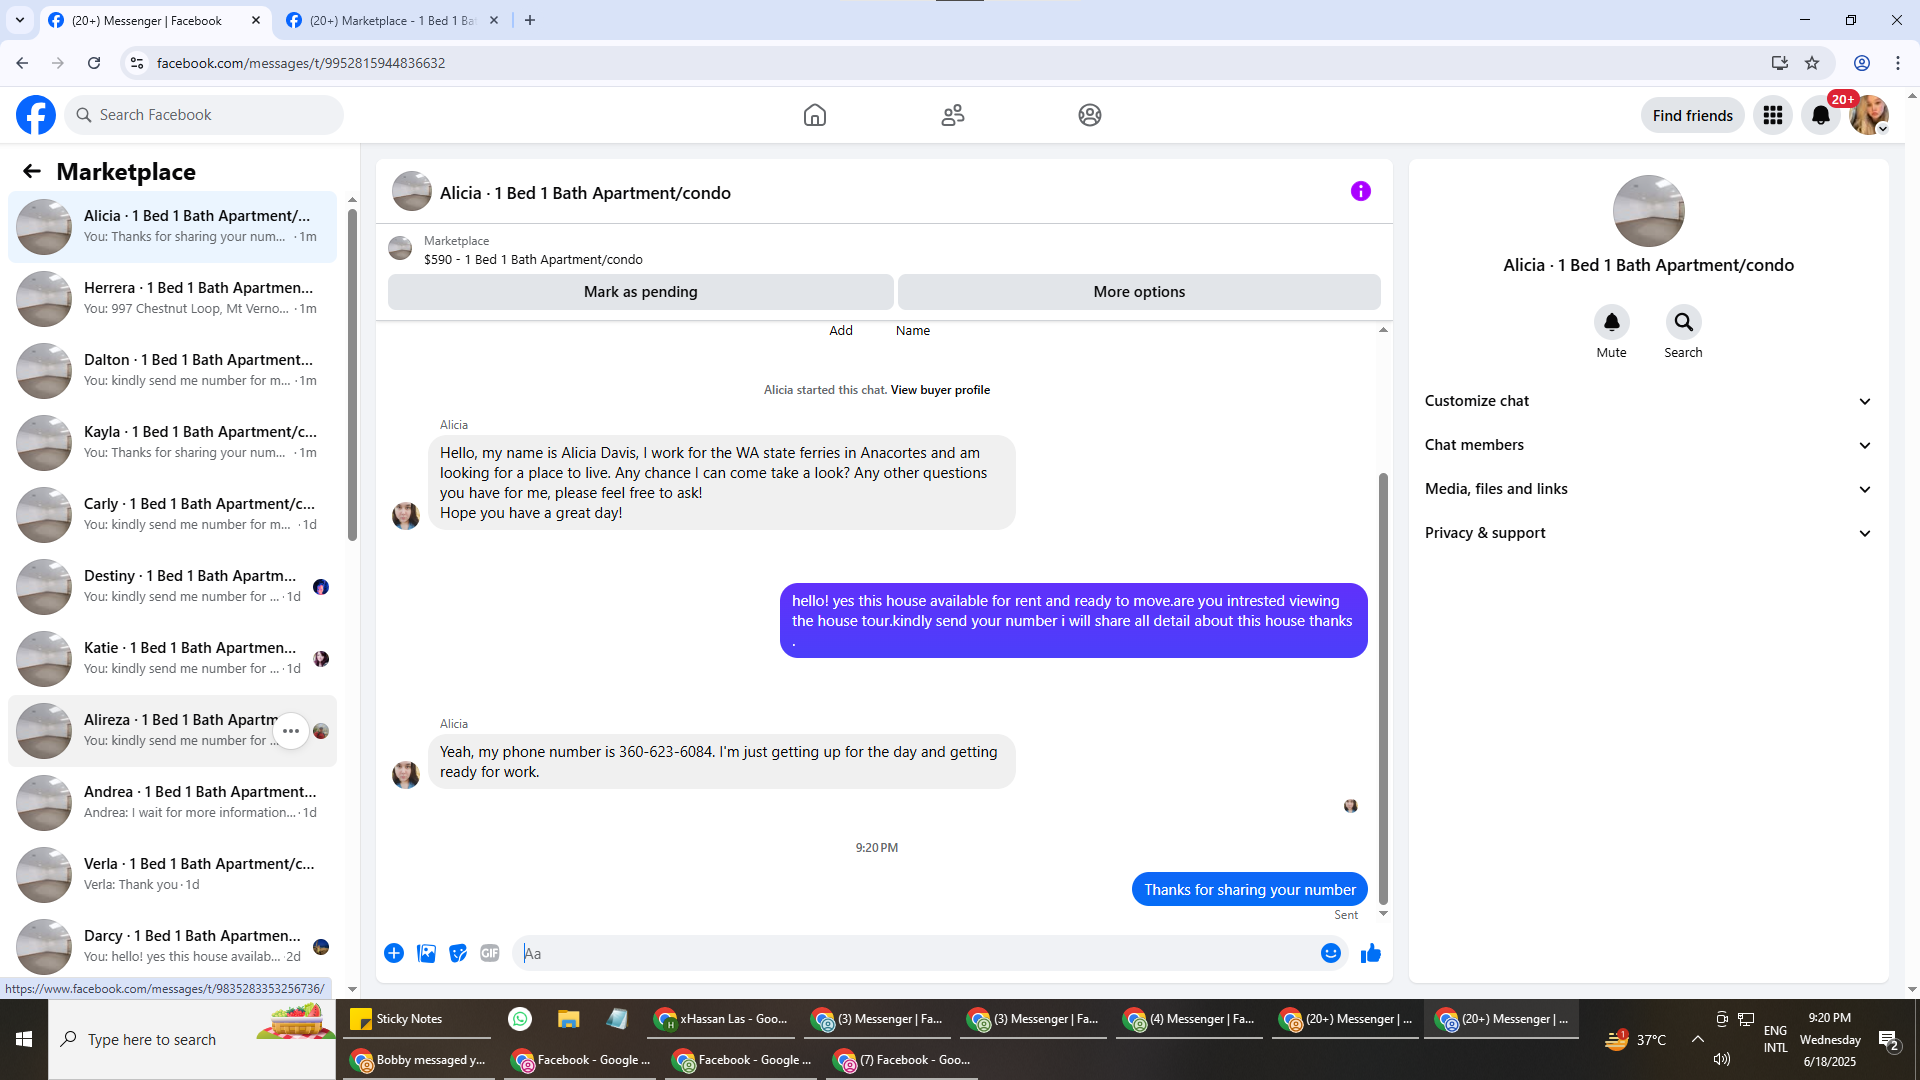This screenshot has height=1080, width=1920.
Task: Select the Alicia conversation in list
Action: pos(172,226)
